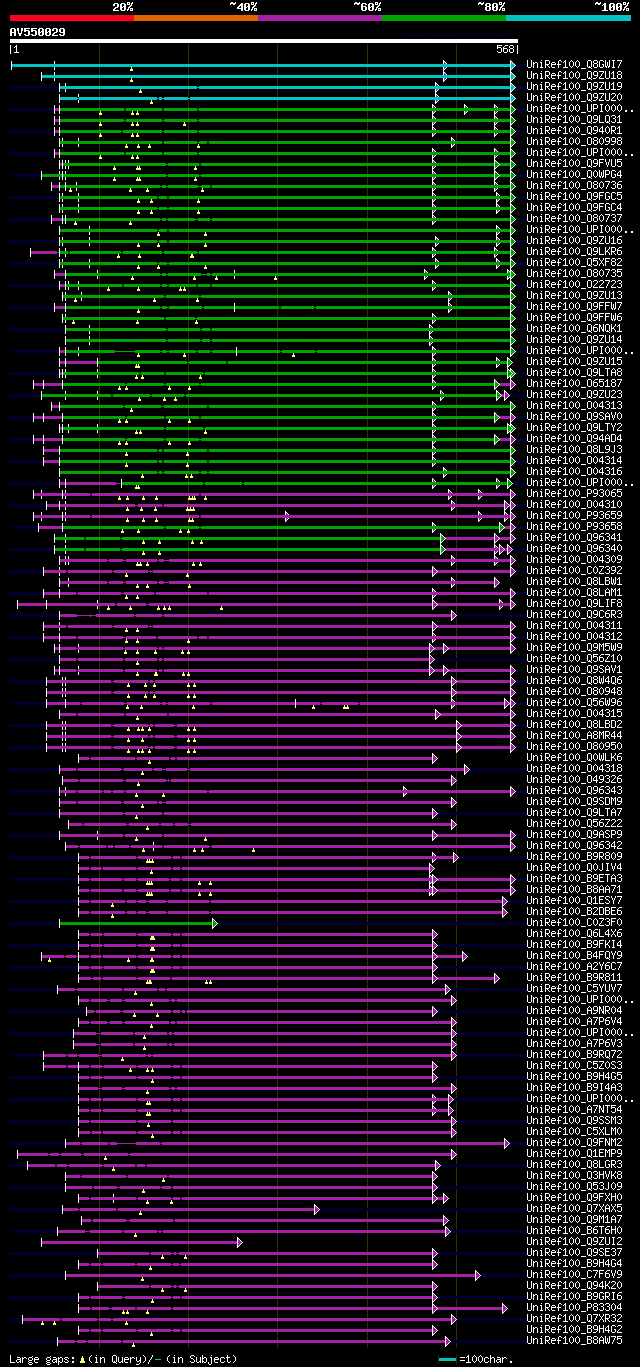Viewport: 640px width, 1367px height.
Task: Select the UniRef100_Q6NQK1 label
Action: click(x=574, y=328)
